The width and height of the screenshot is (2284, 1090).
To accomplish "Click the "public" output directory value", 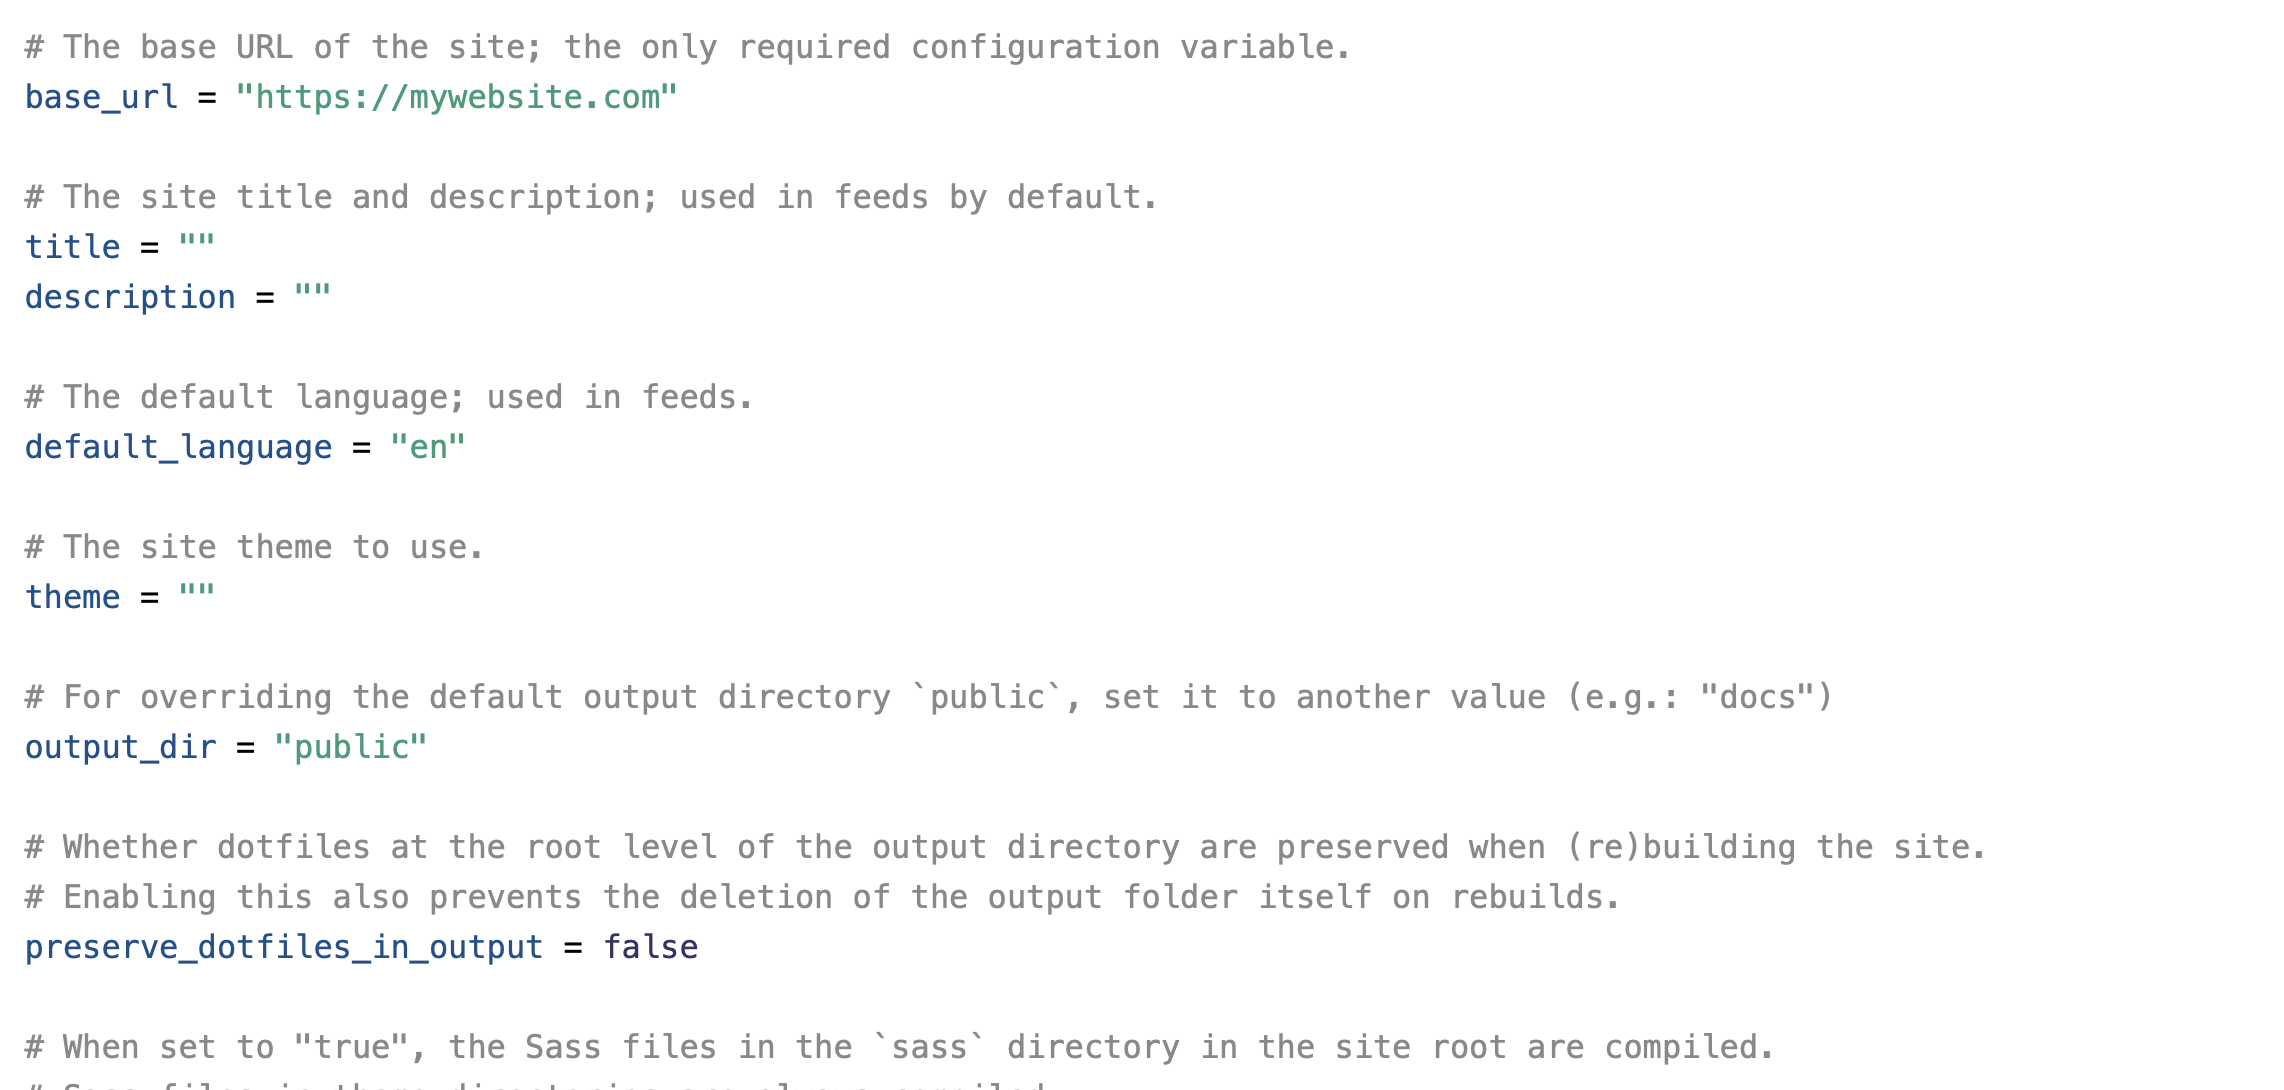I will click(351, 747).
